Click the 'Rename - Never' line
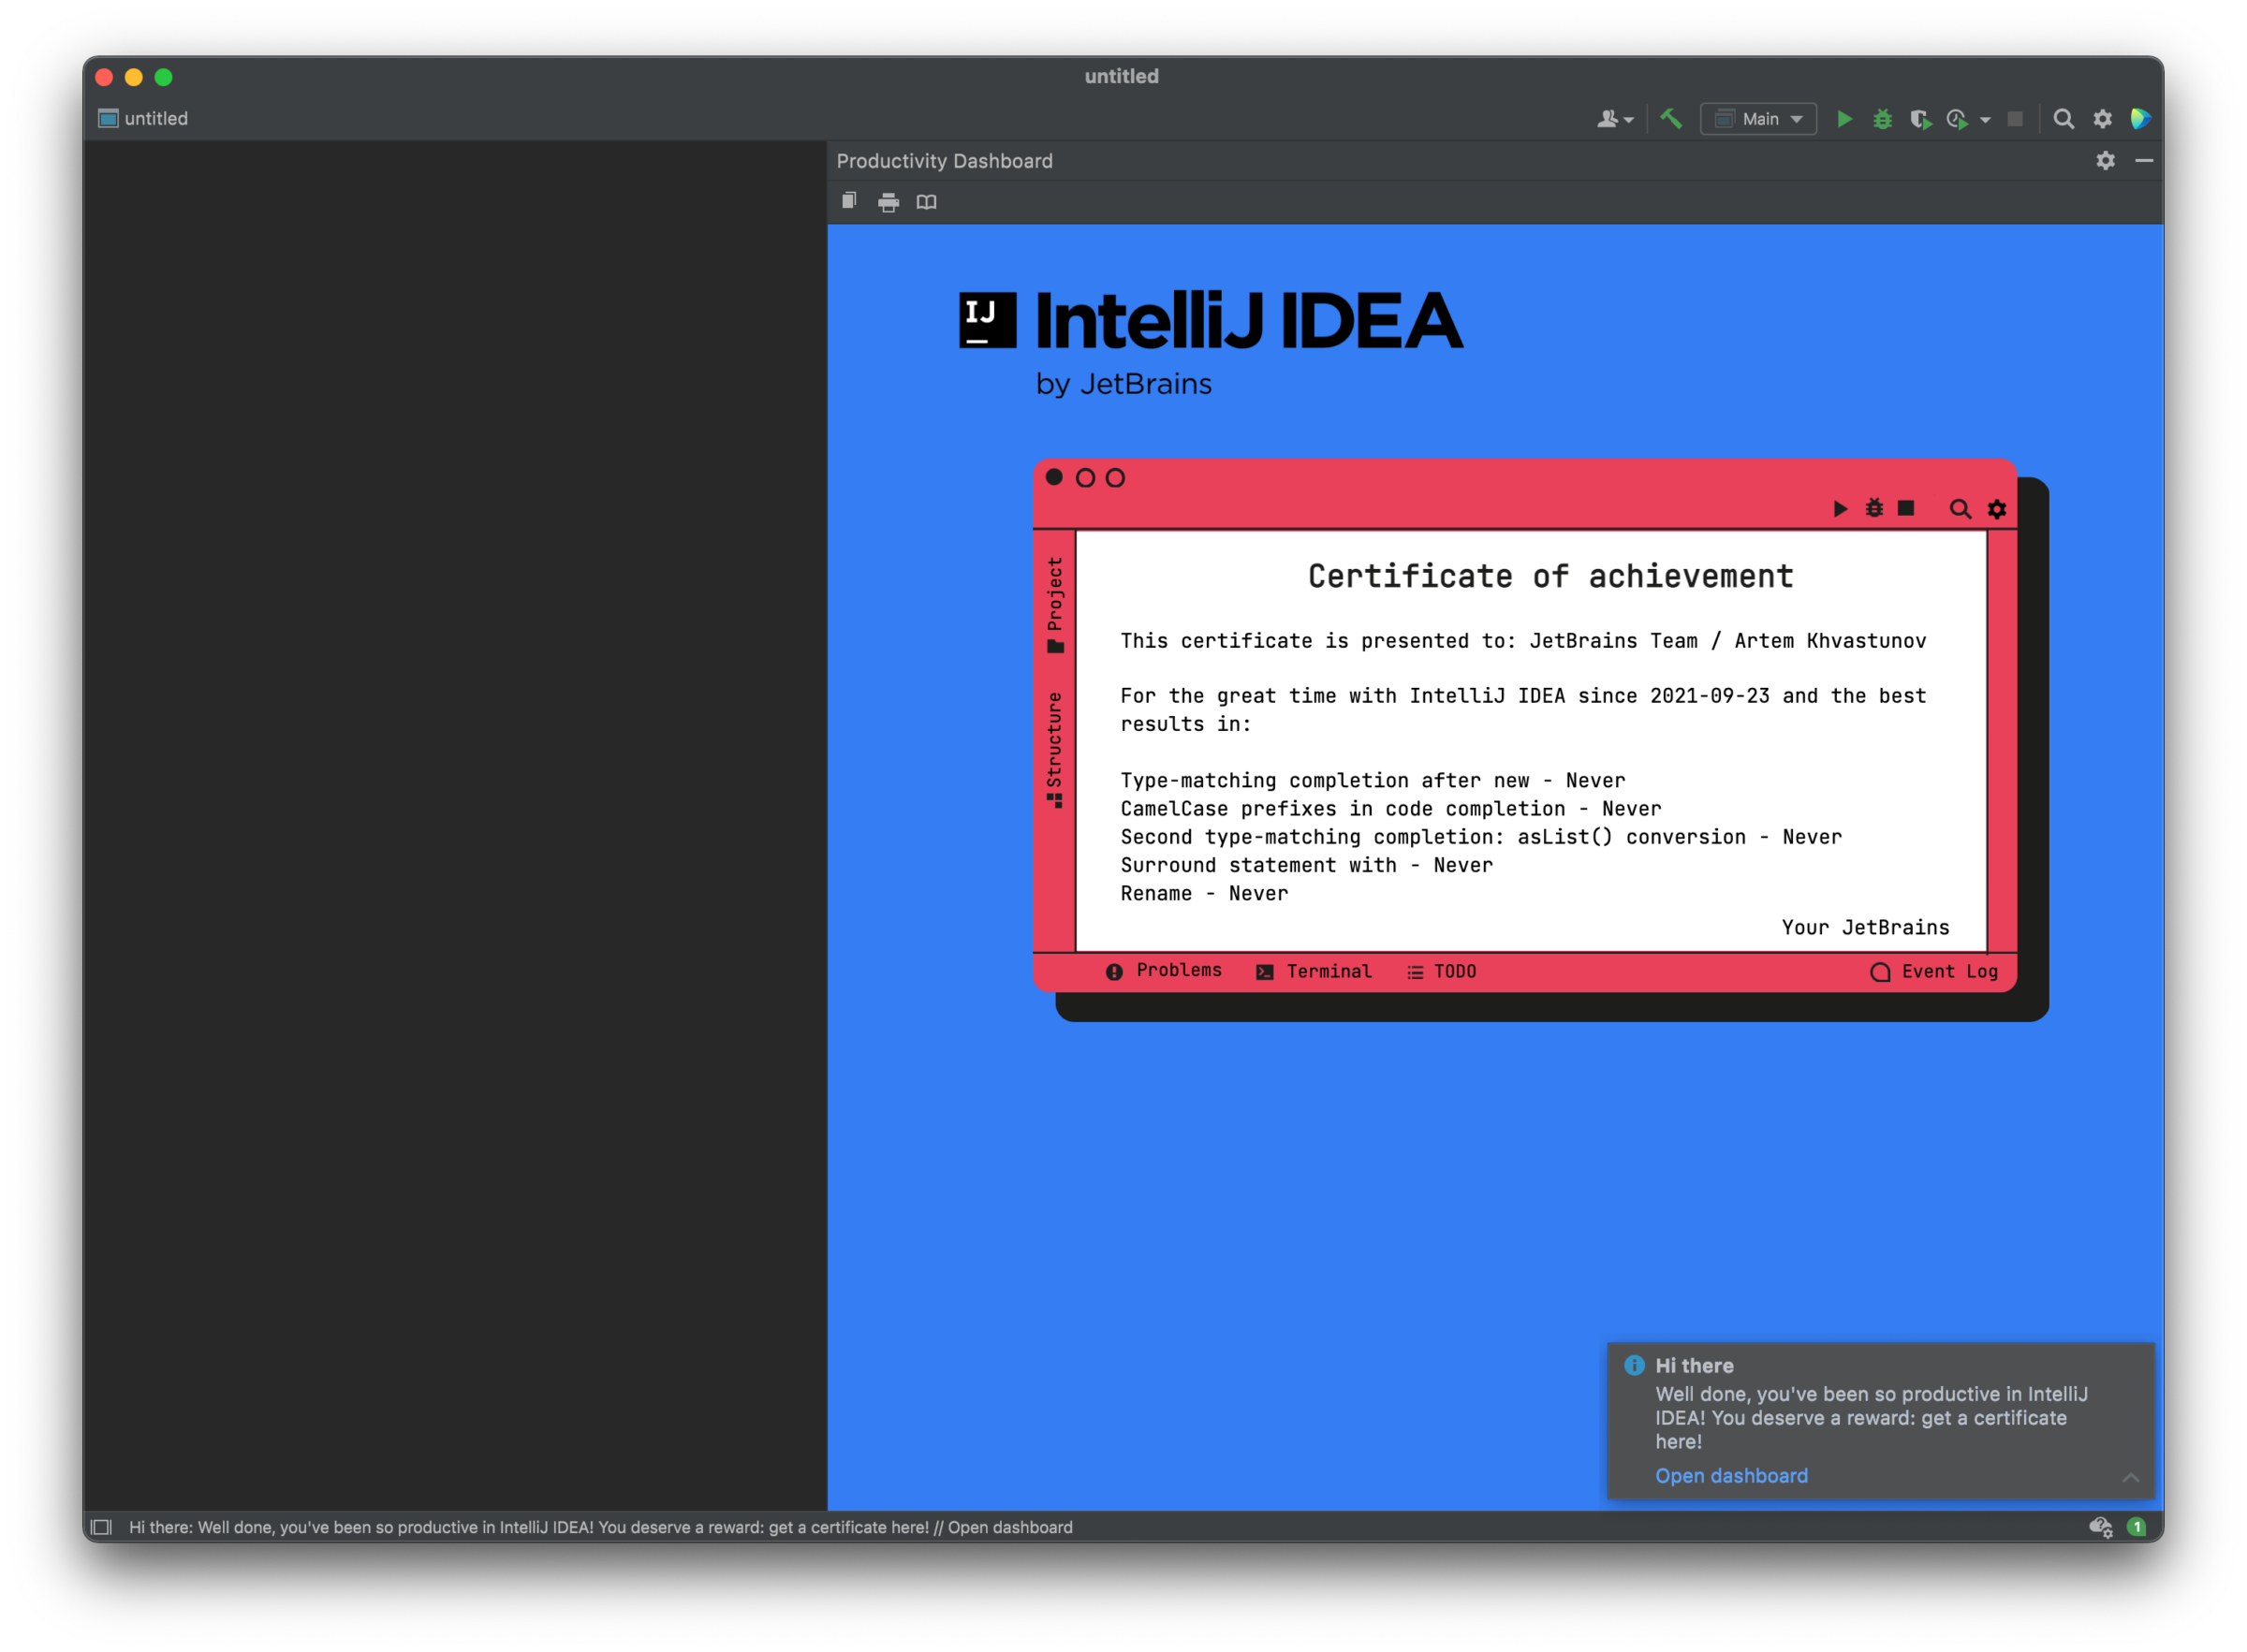 click(1204, 893)
